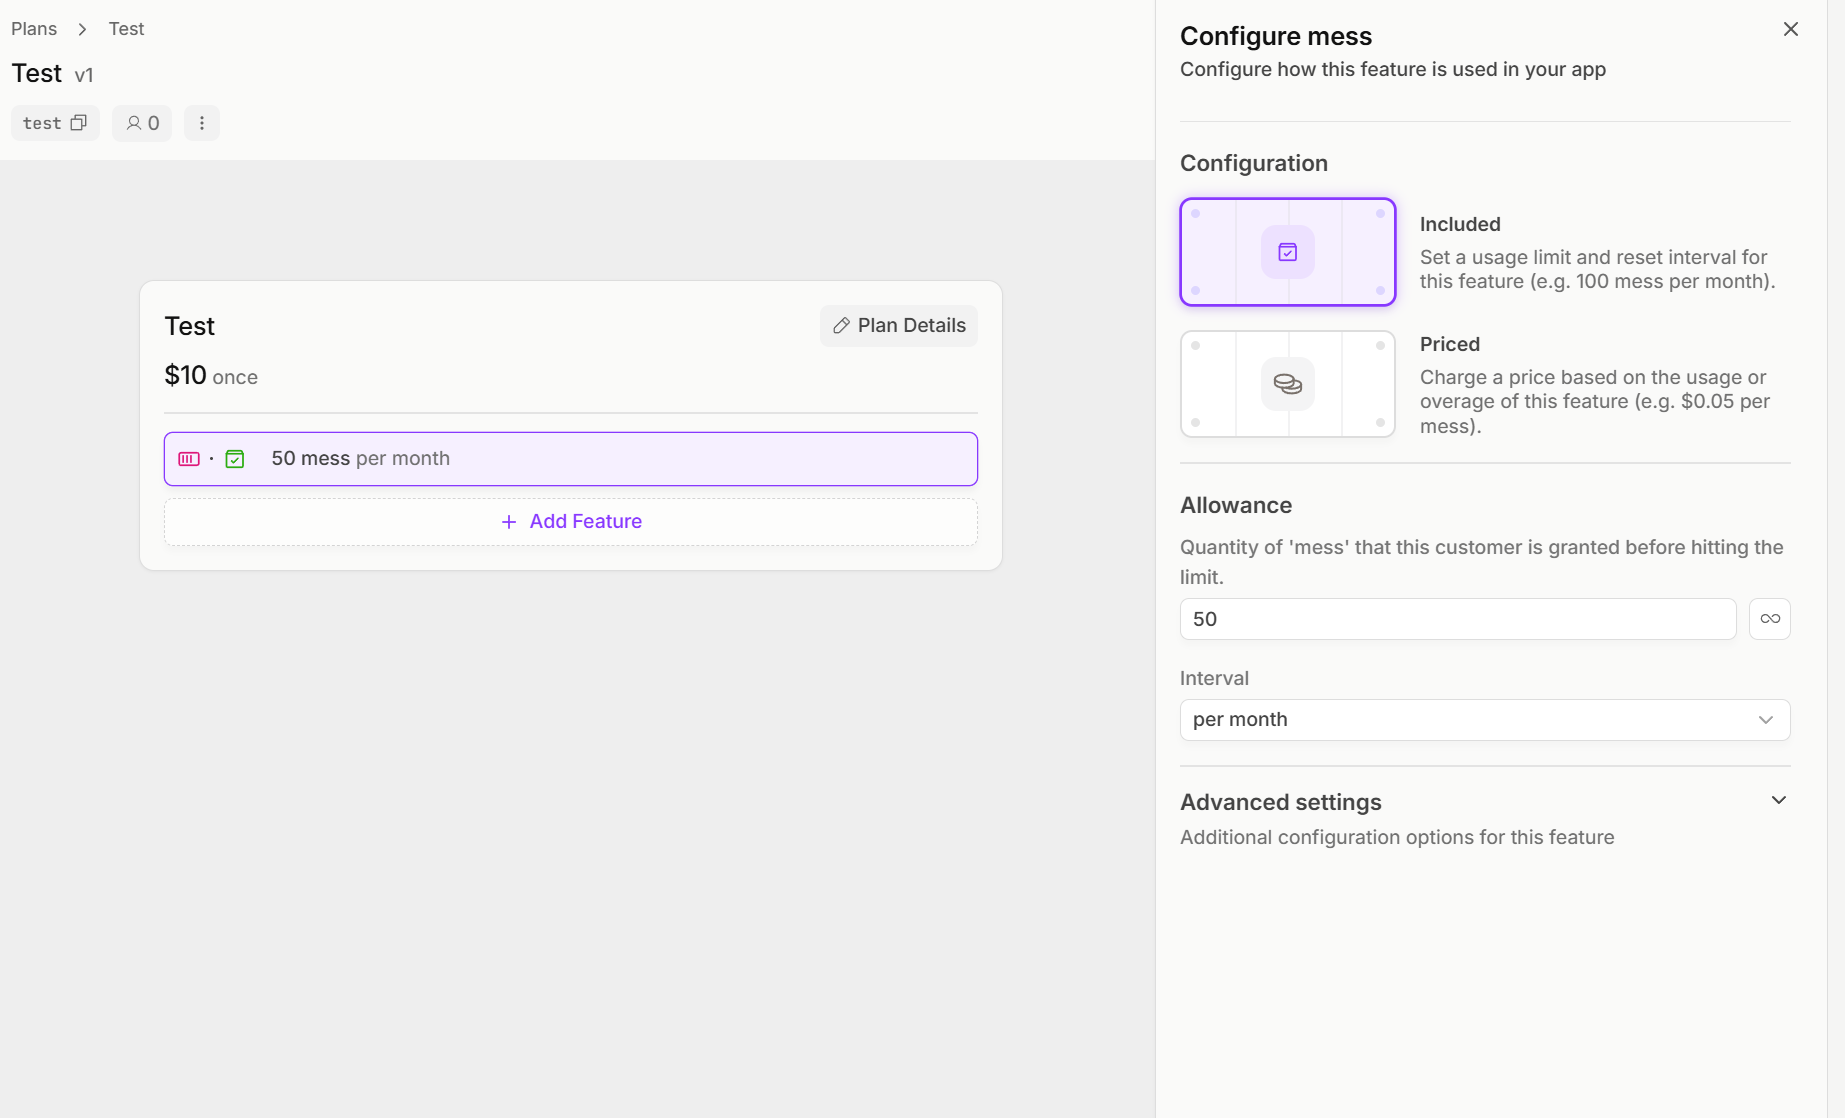Click the Test breadcrumb item
The height and width of the screenshot is (1118, 1845).
(126, 29)
